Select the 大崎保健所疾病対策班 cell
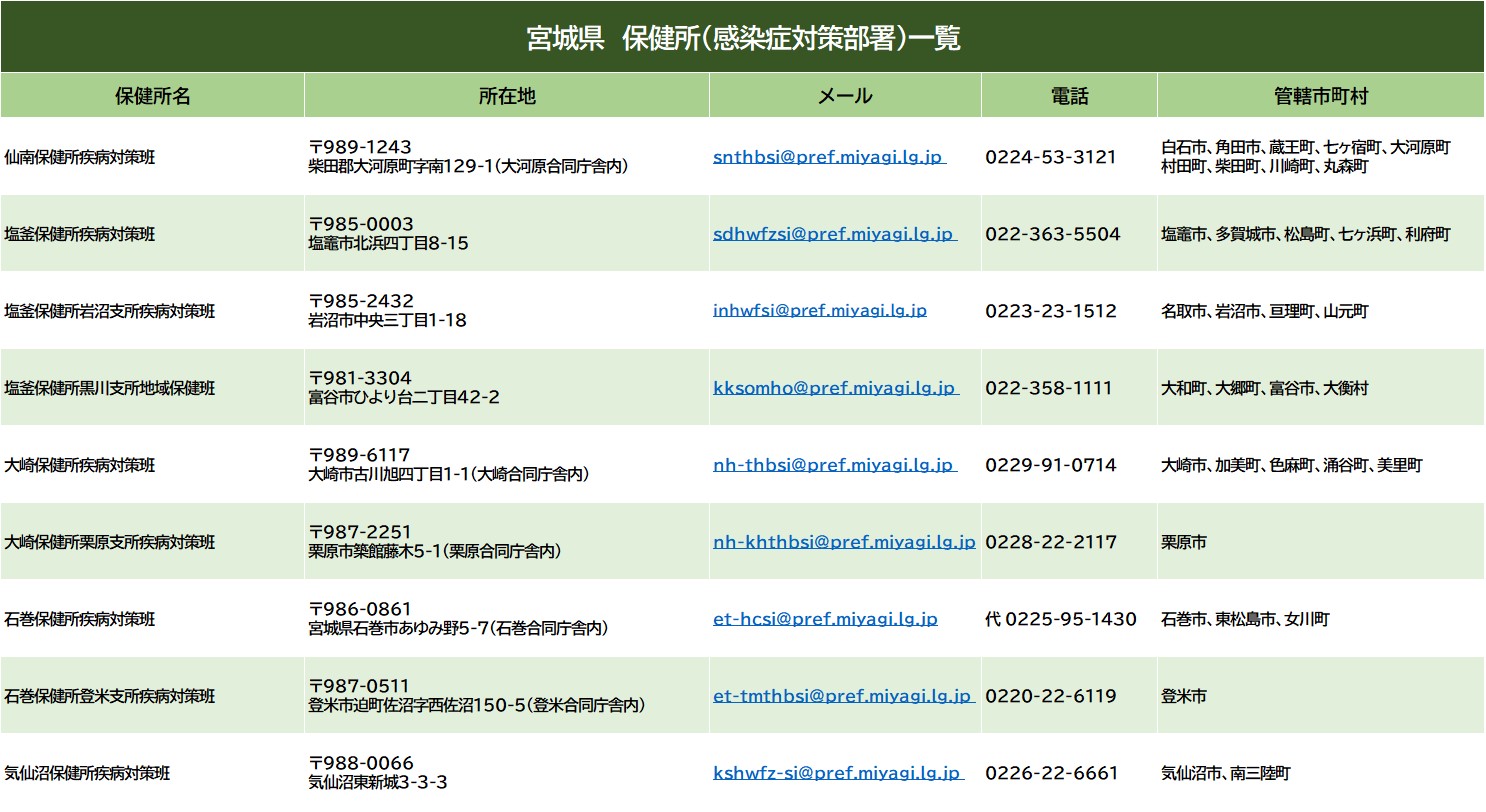Viewport: 1486px width, 812px height. pyautogui.click(x=152, y=465)
